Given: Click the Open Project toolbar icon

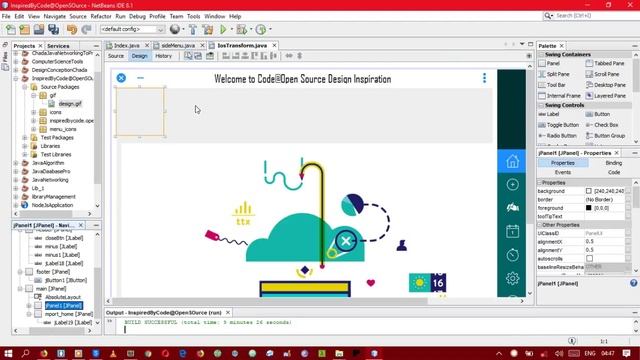Looking at the screenshot, I should [x=39, y=29].
